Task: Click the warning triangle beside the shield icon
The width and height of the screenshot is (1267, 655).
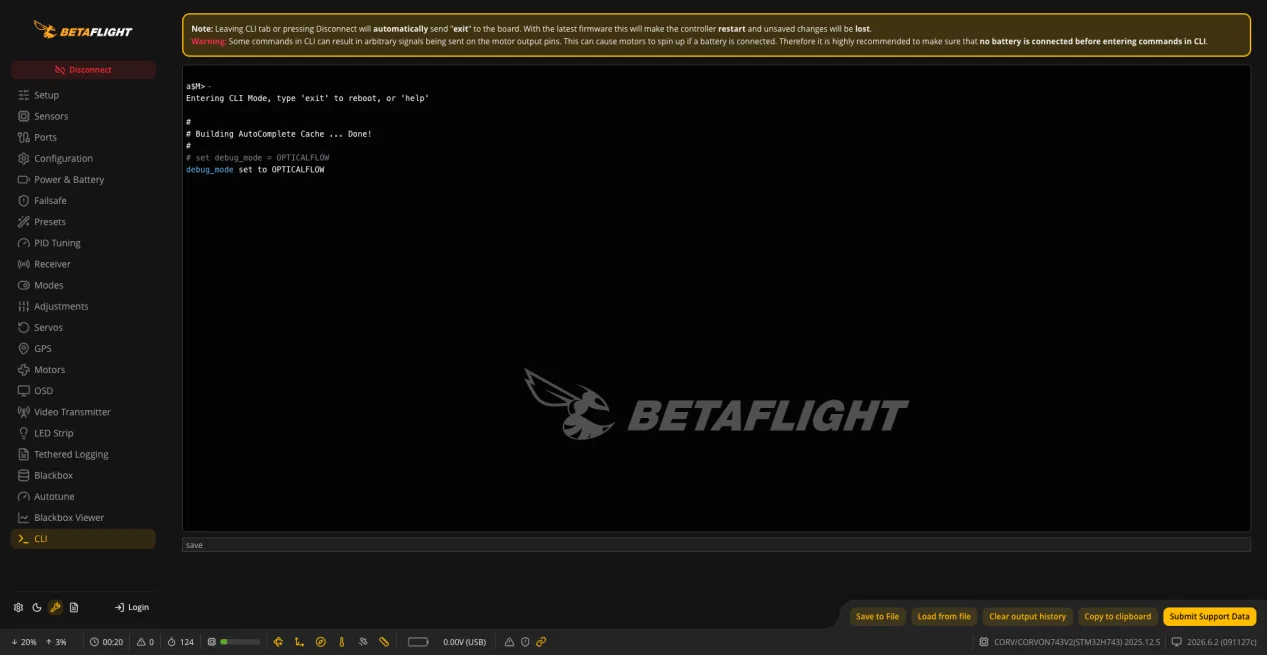Action: click(x=509, y=642)
